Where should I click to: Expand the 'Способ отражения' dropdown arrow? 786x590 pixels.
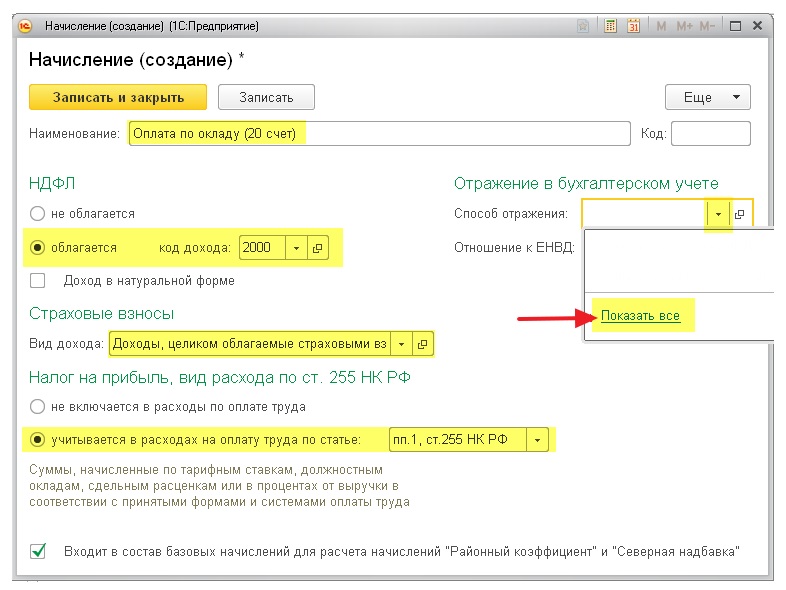[718, 215]
